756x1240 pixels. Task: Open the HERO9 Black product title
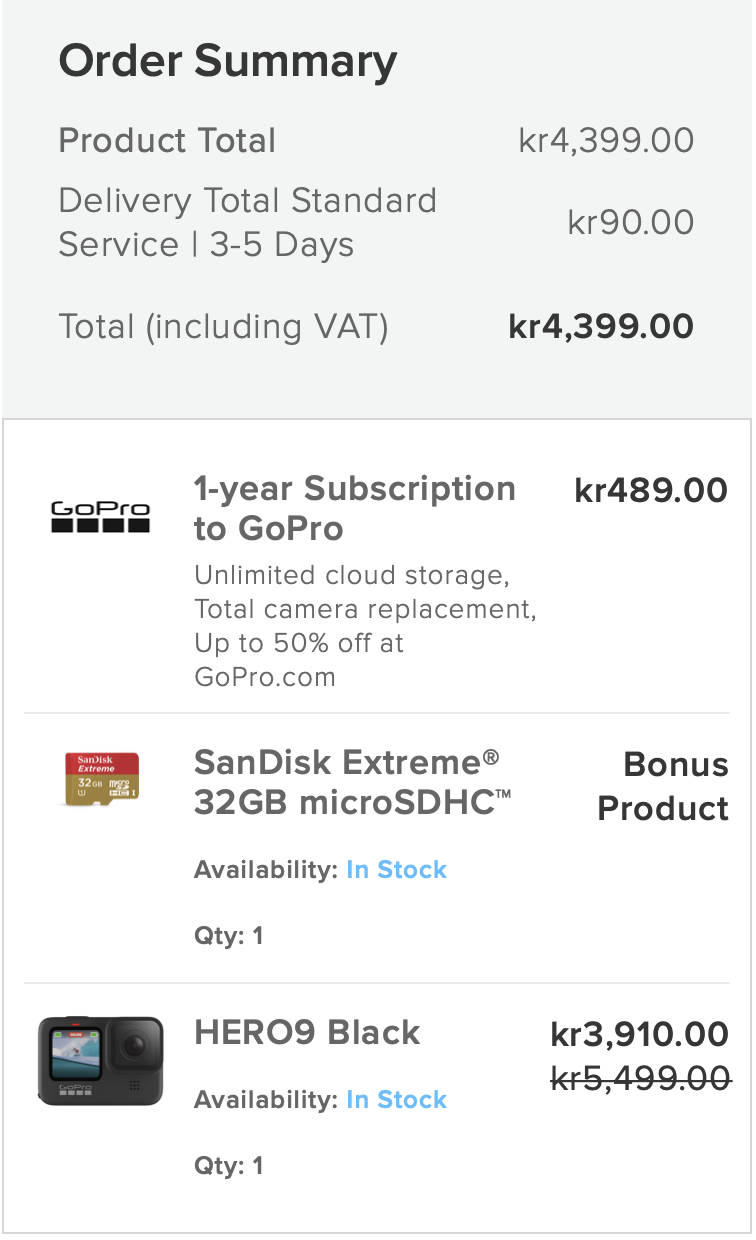307,1032
